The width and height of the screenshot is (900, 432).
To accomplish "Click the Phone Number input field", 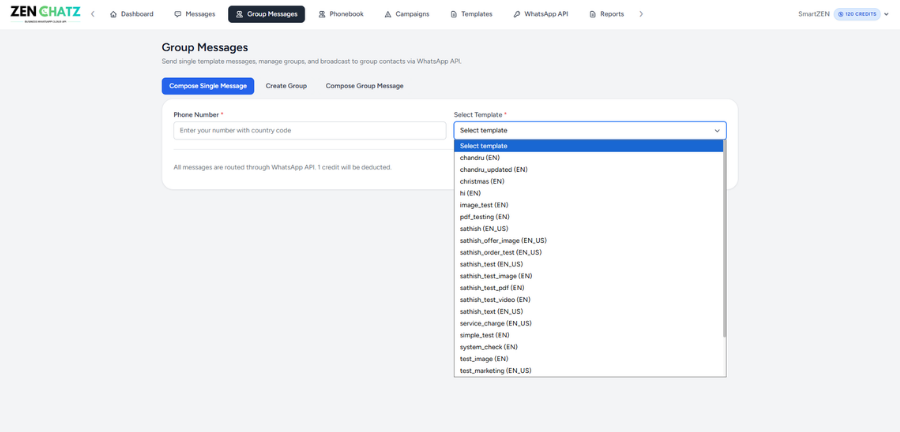I will (310, 130).
